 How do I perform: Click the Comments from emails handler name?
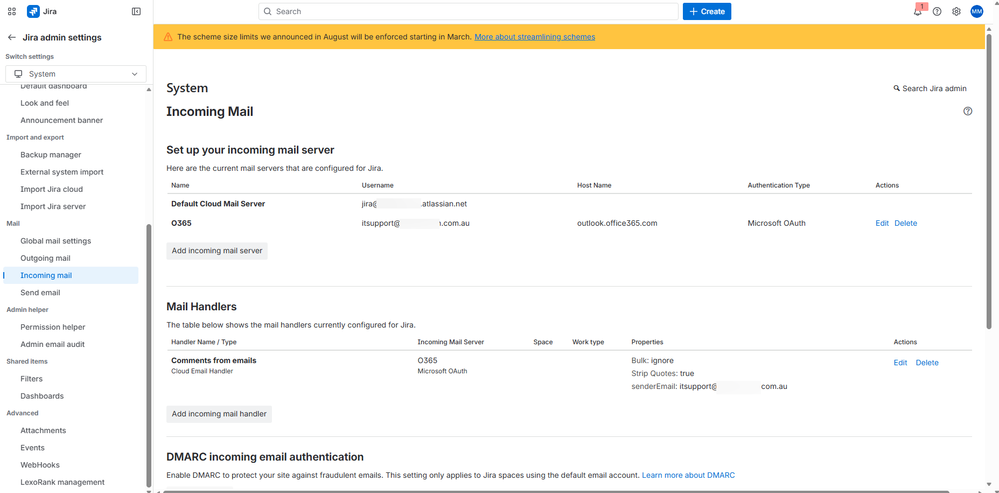213,361
